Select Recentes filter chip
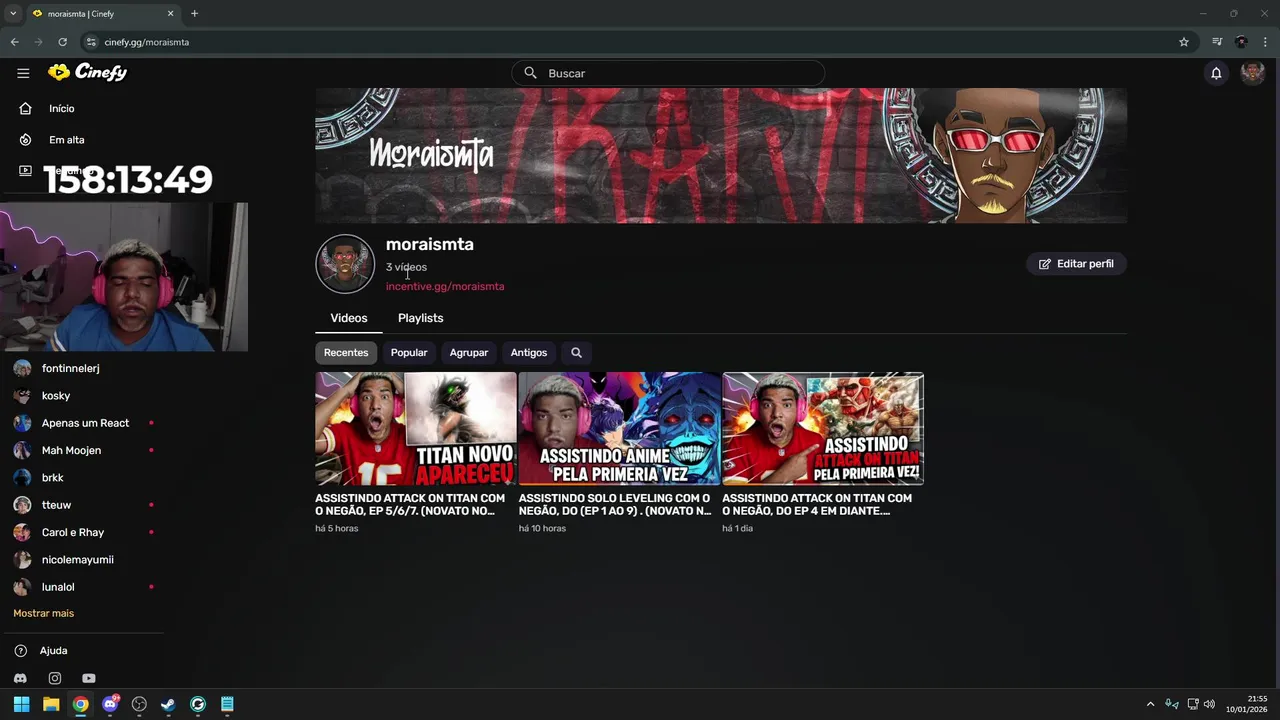 tap(346, 352)
